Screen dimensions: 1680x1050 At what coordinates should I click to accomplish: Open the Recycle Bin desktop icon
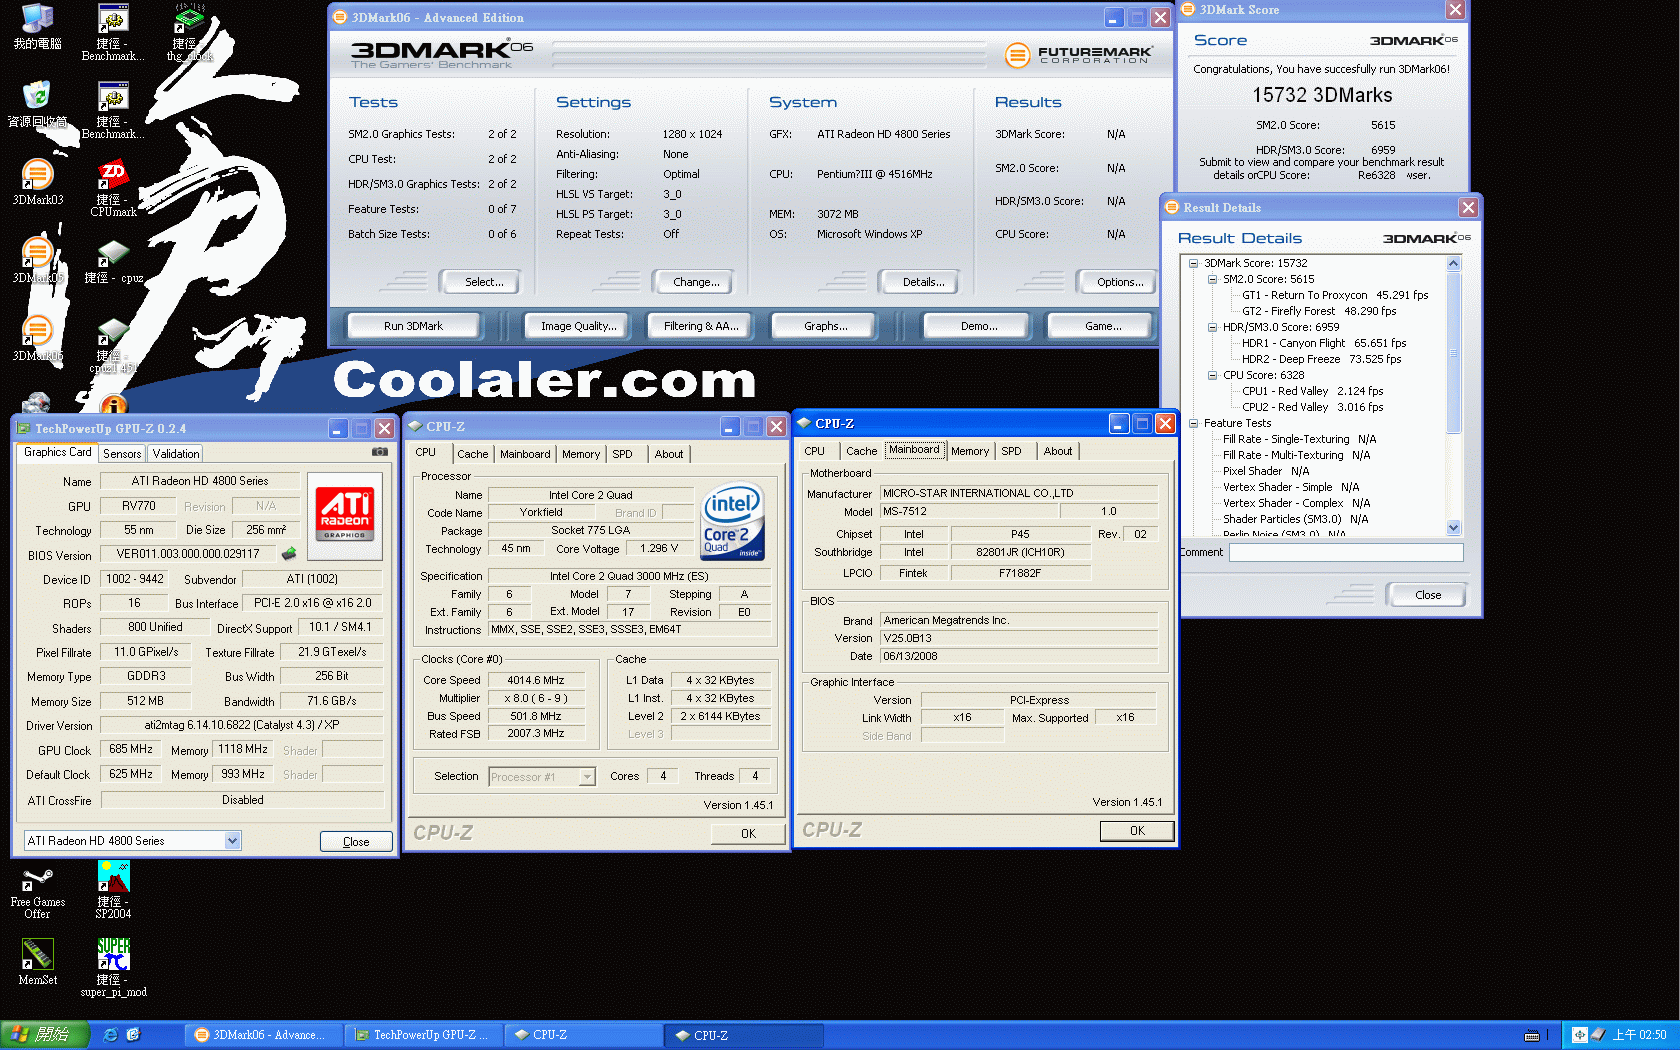37,104
